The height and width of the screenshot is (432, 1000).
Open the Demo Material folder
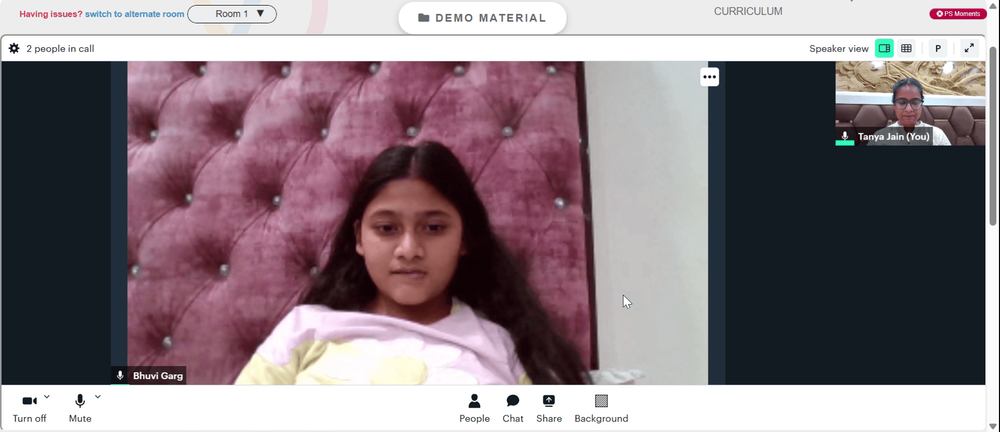(x=482, y=18)
